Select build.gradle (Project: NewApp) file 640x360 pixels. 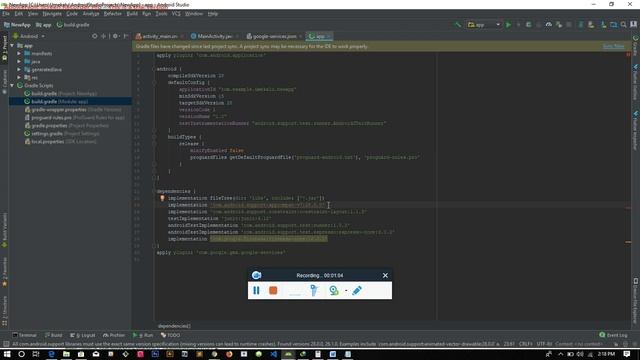(x=60, y=93)
